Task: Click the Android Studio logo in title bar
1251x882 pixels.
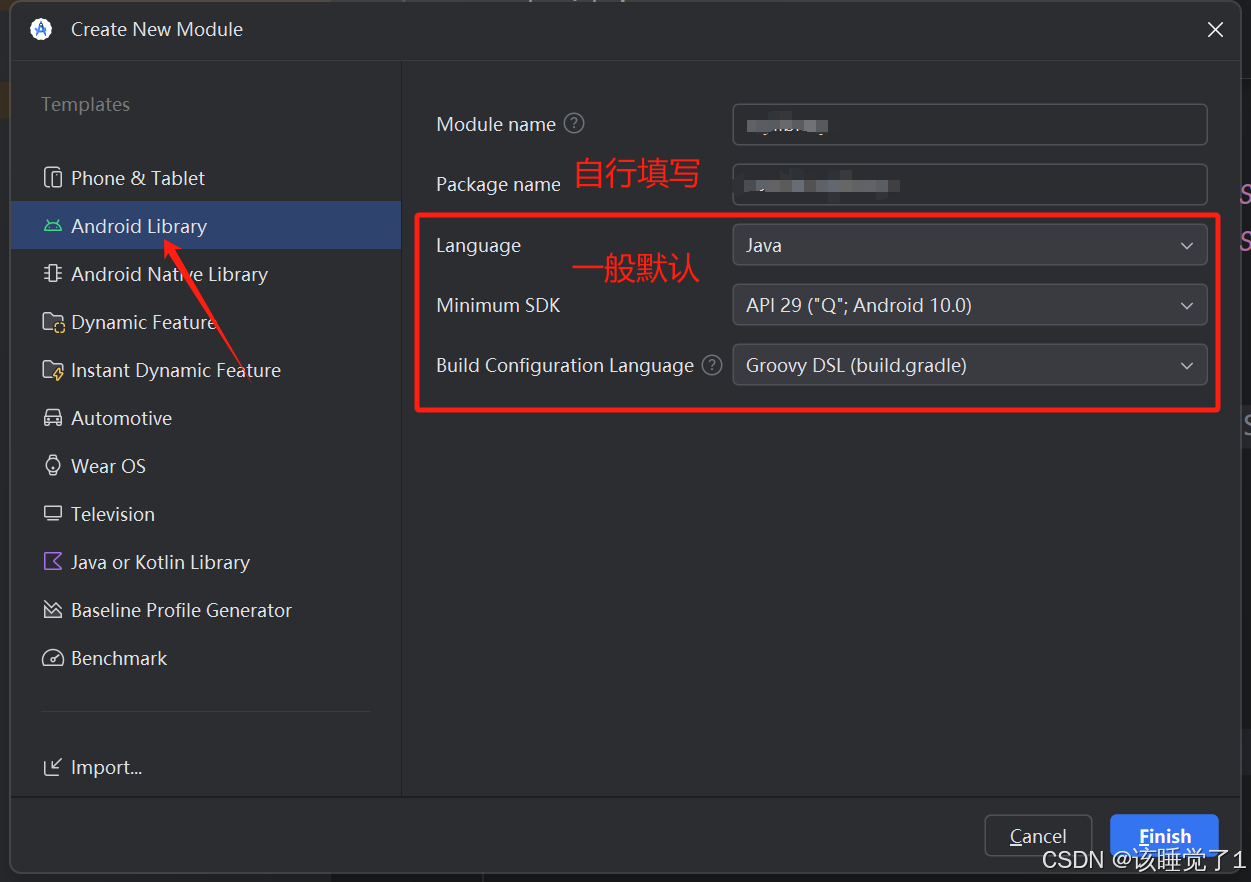Action: tap(40, 29)
